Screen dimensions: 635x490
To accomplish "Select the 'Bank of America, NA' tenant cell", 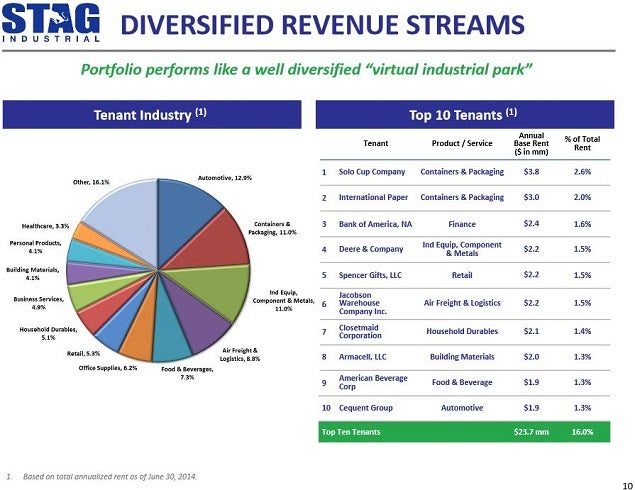I will (x=375, y=224).
